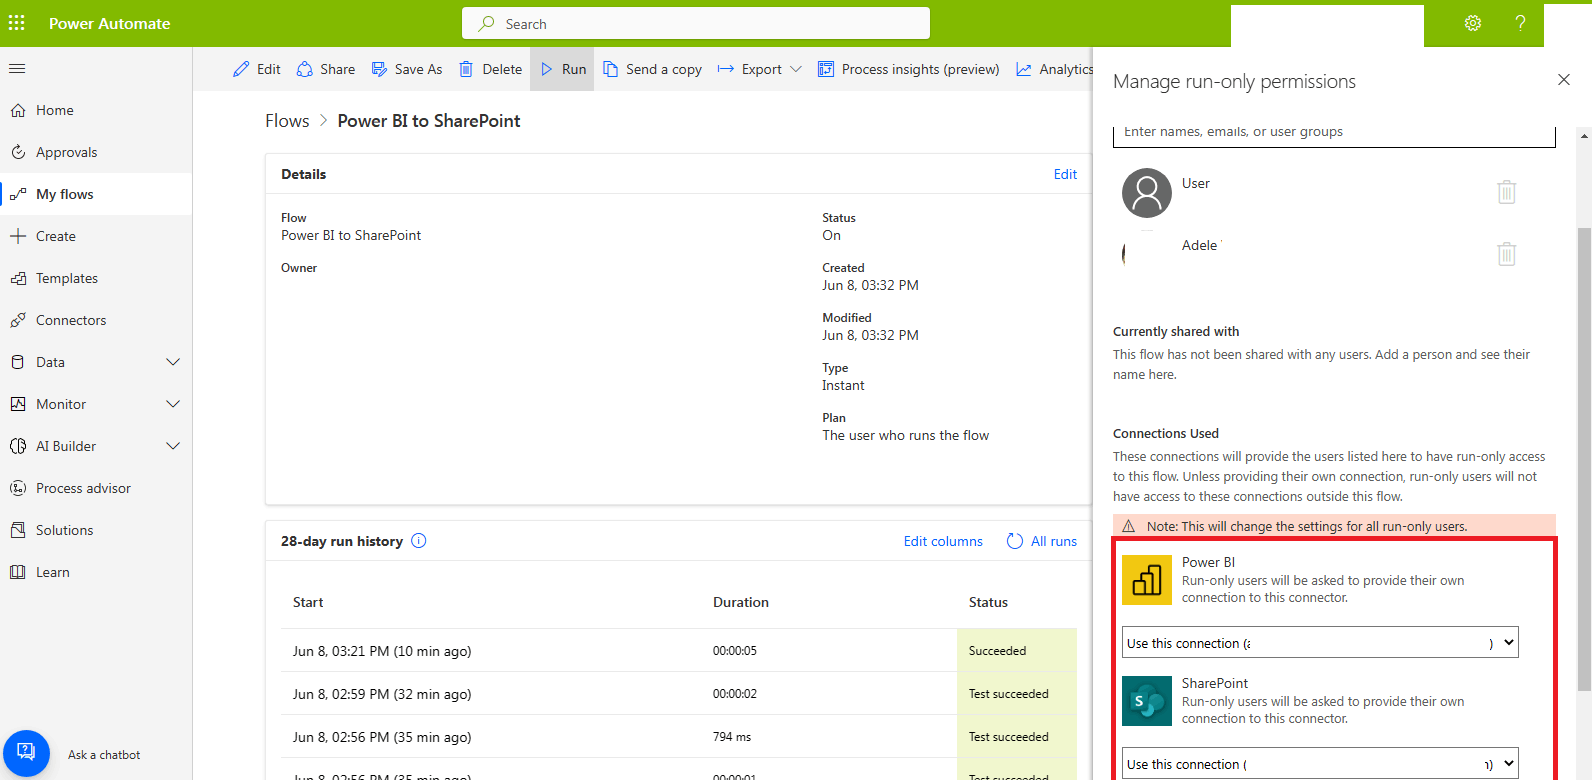Click the Edit columns link

pos(943,541)
